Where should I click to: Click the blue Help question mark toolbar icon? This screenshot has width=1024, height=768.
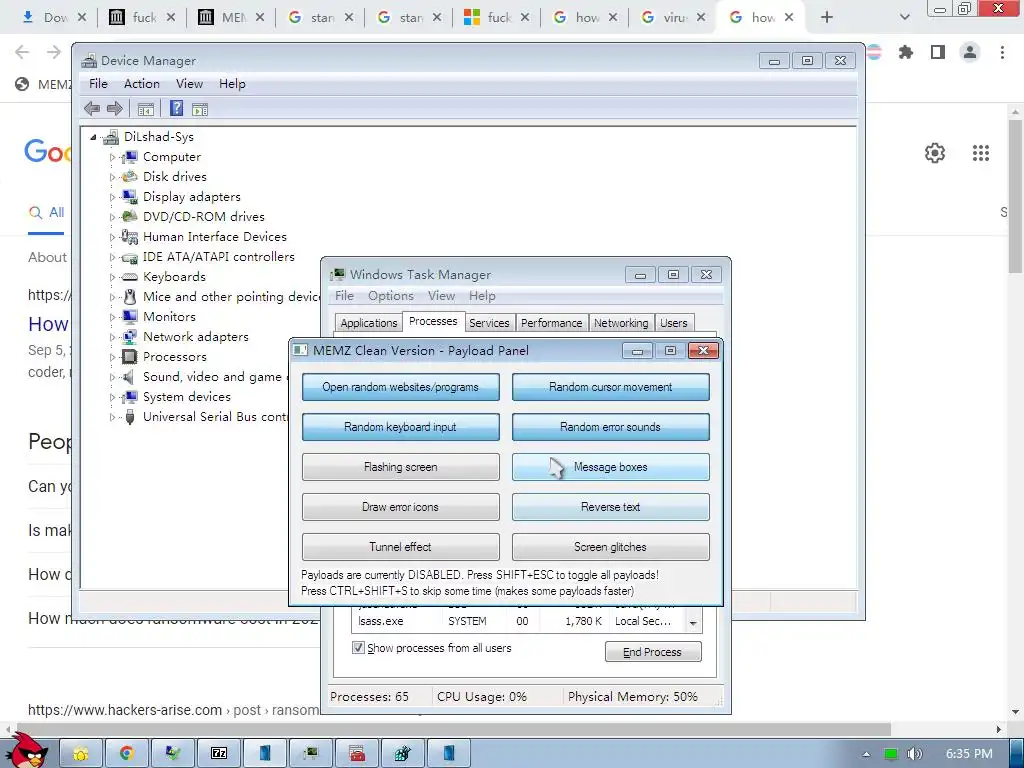point(176,108)
